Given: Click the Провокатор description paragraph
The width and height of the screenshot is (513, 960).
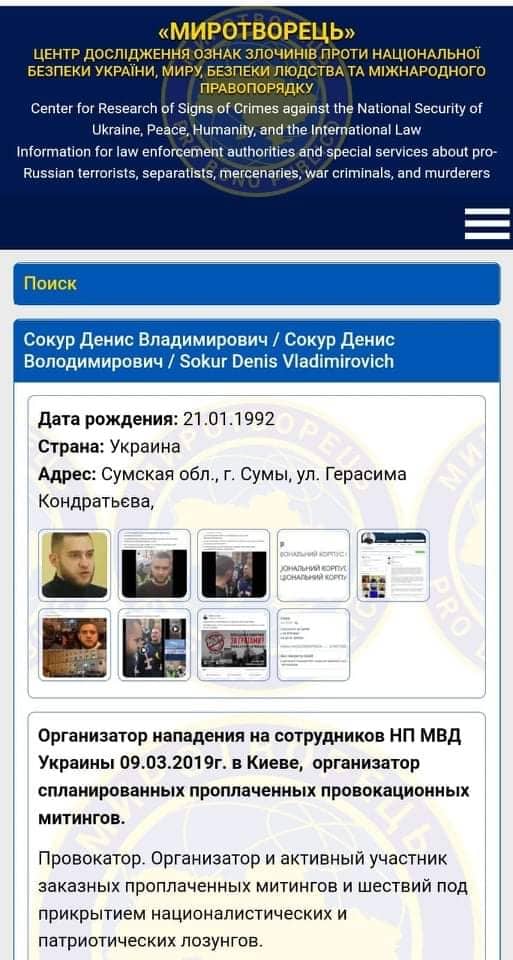Looking at the screenshot, I should (252, 899).
